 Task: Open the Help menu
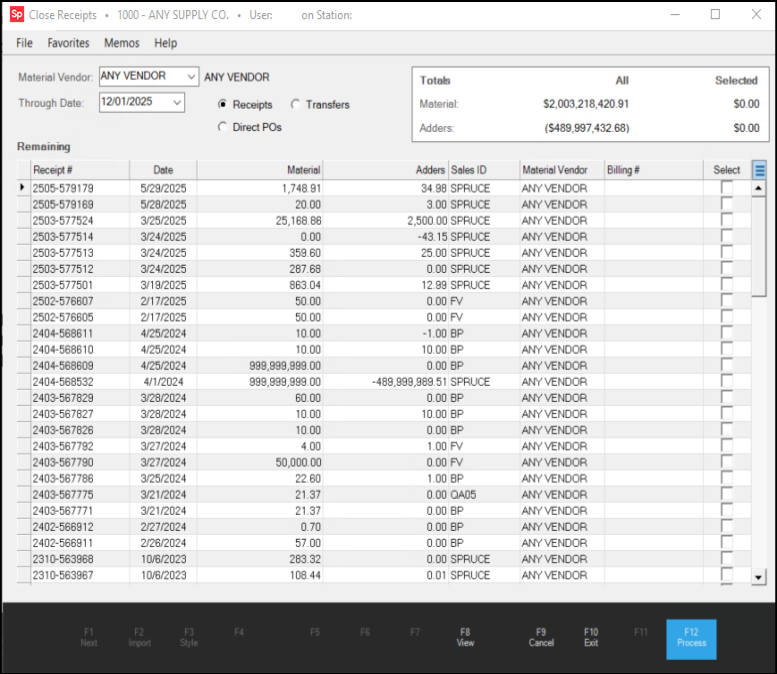166,43
